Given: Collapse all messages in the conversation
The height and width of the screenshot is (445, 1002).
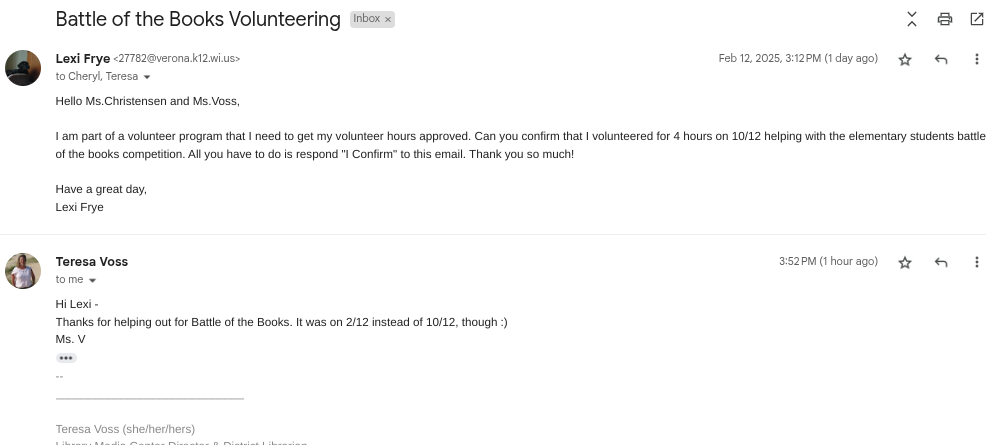Looking at the screenshot, I should [912, 19].
